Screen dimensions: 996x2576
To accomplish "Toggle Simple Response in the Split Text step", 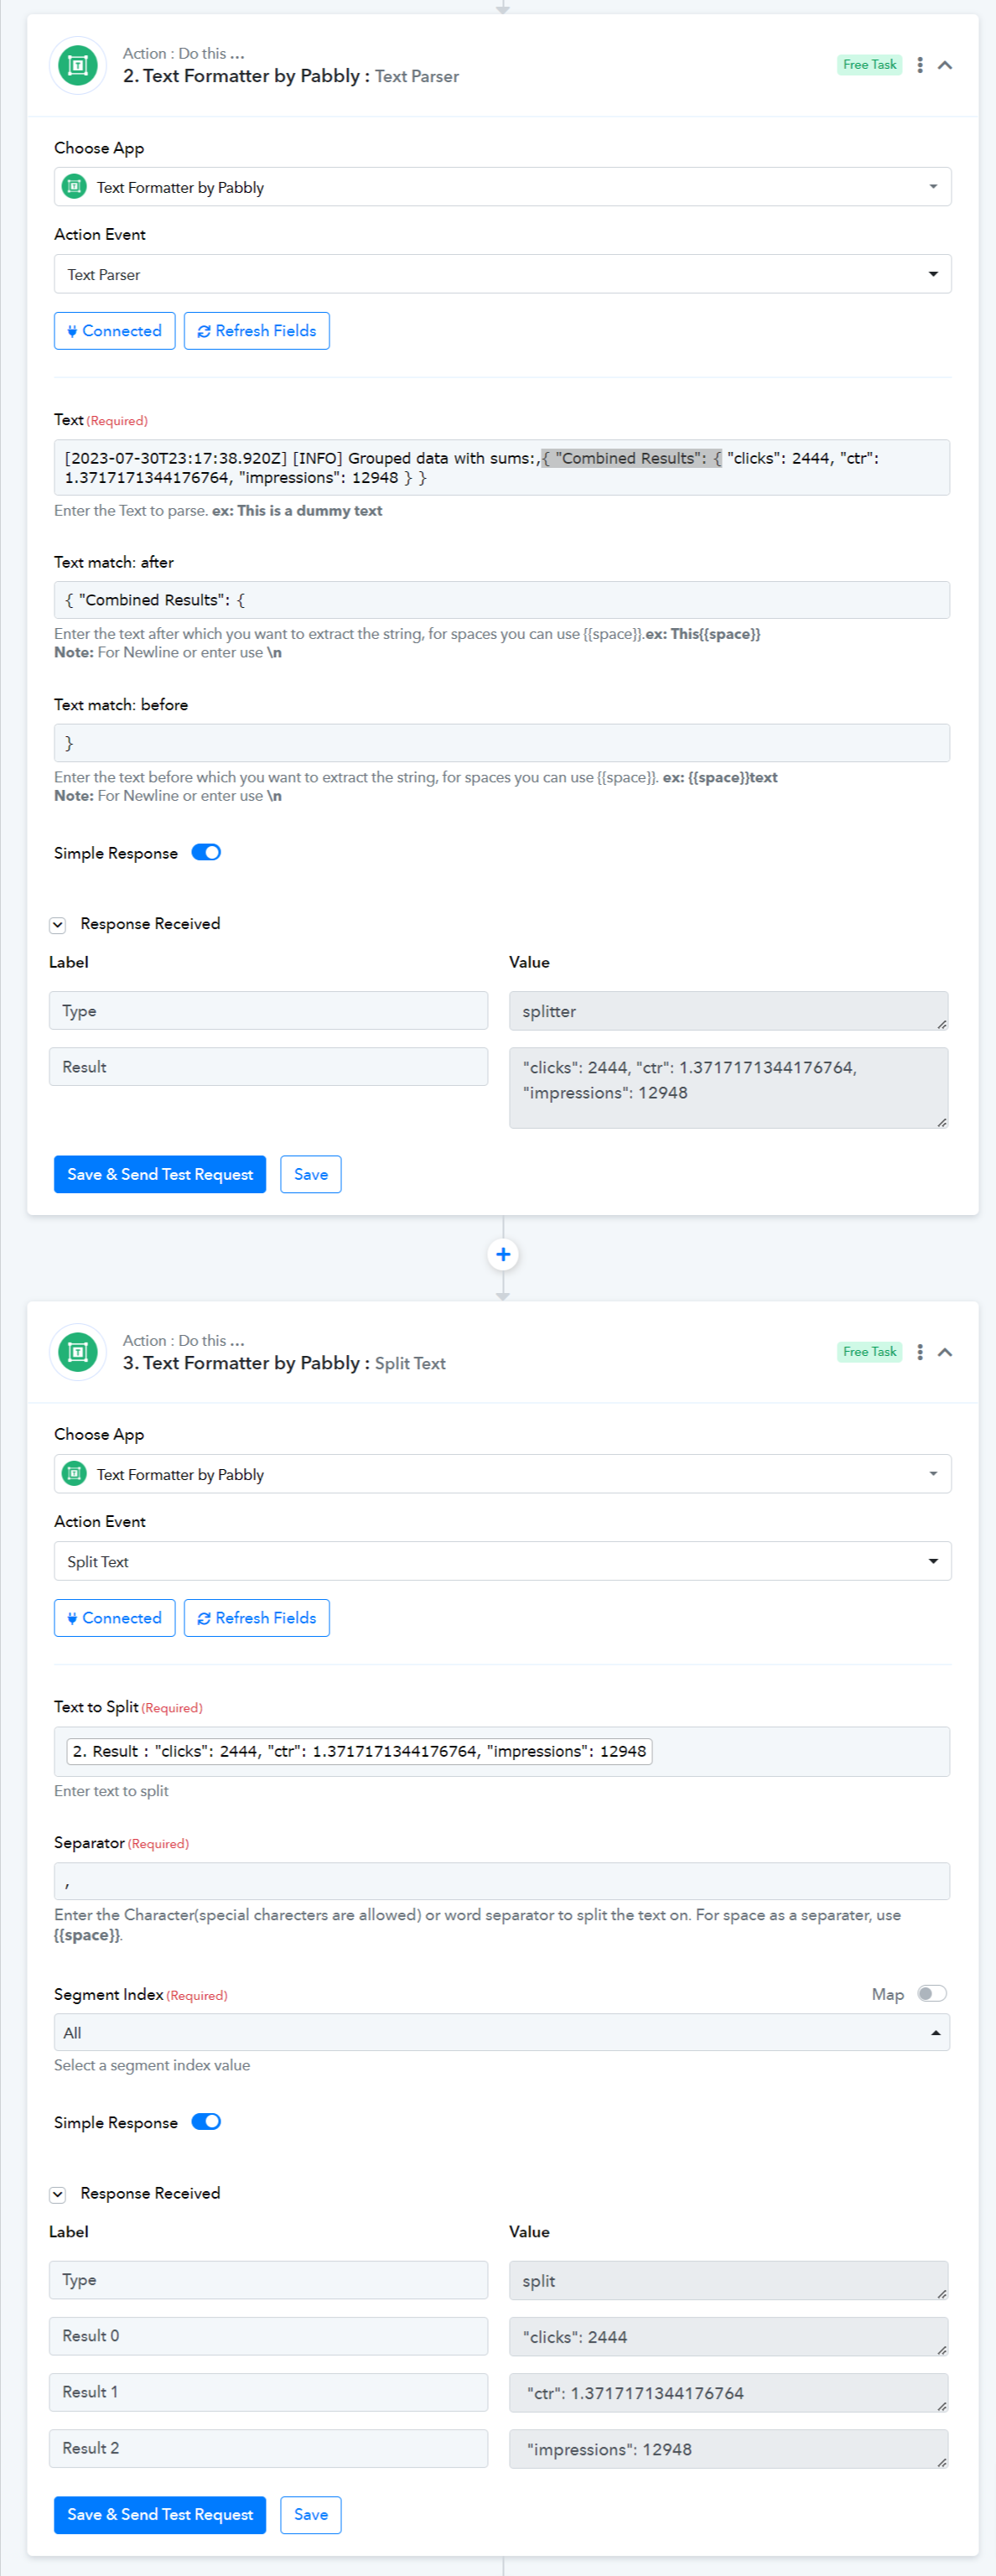I will coord(206,2122).
